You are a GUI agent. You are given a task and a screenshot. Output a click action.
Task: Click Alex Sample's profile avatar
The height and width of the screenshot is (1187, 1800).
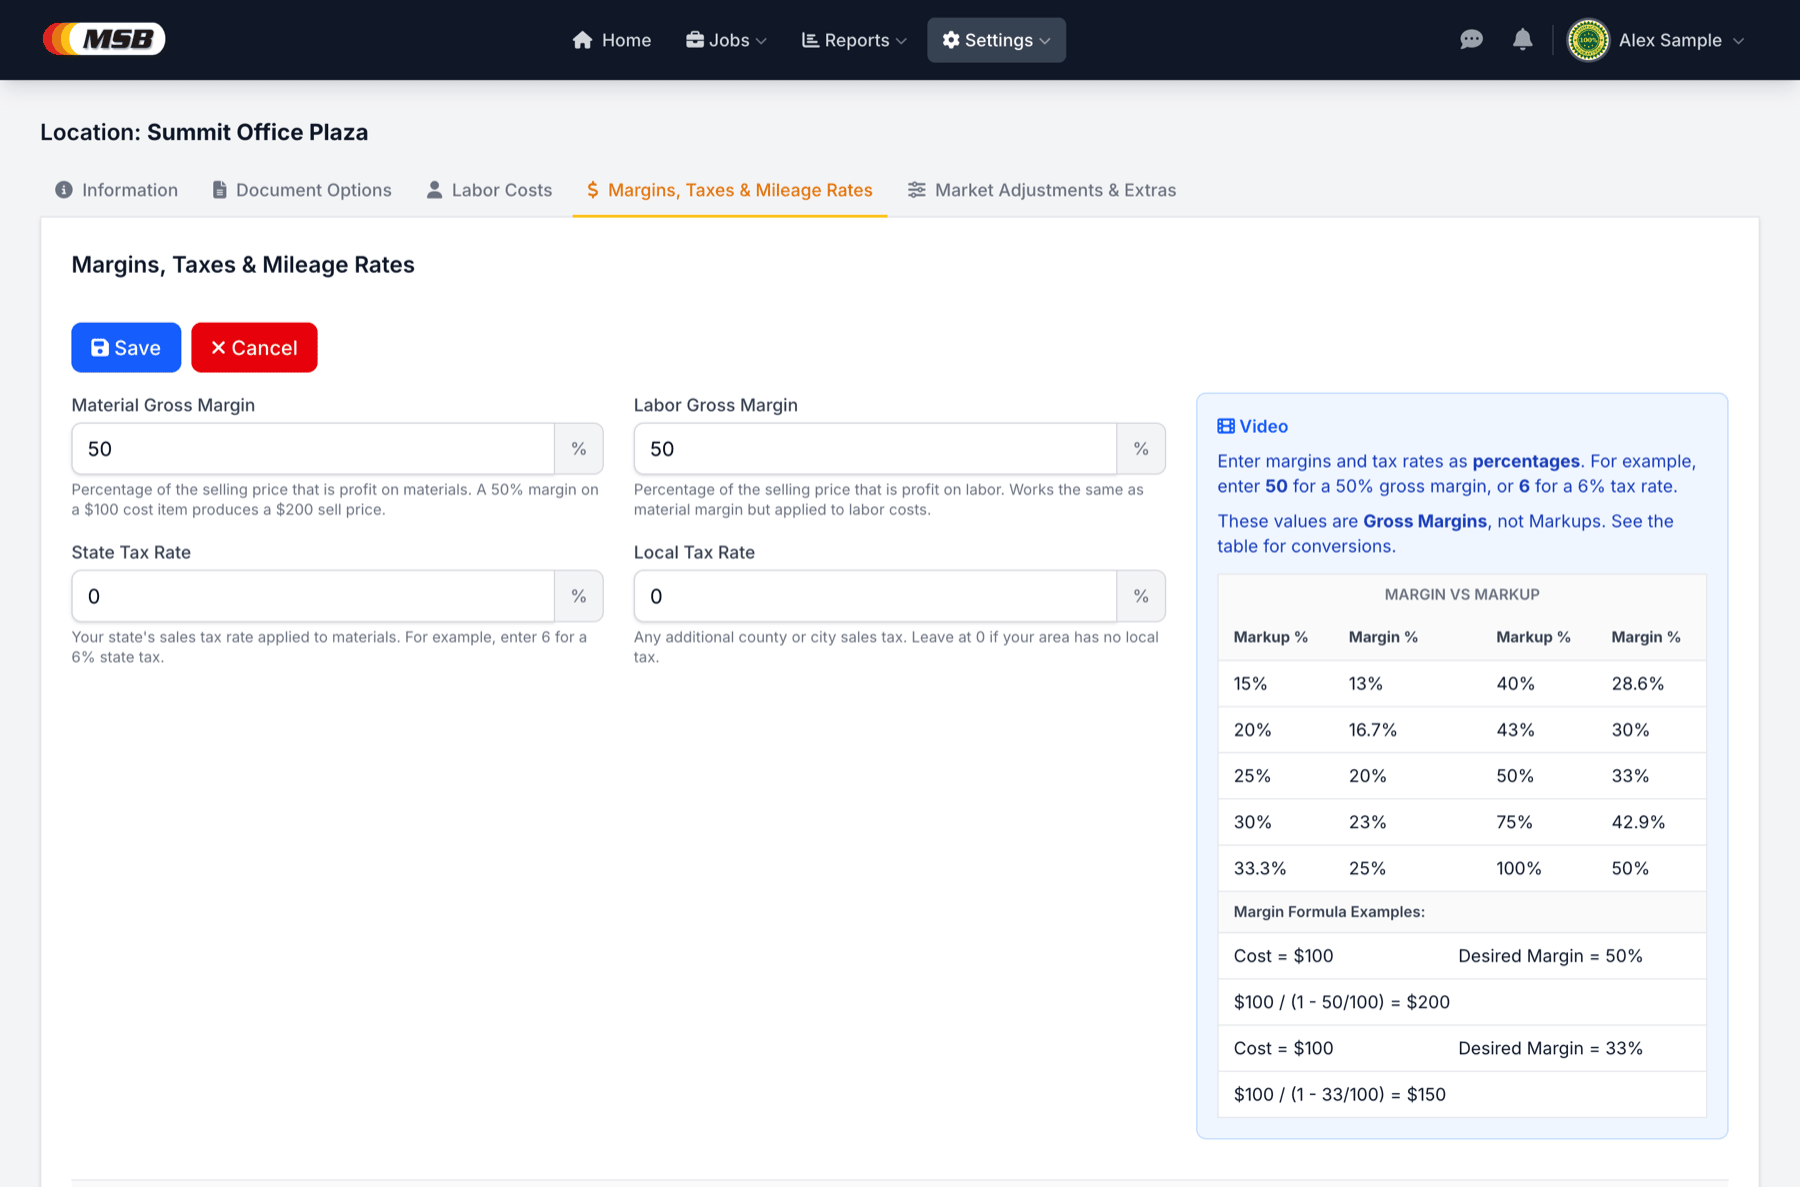tap(1588, 40)
